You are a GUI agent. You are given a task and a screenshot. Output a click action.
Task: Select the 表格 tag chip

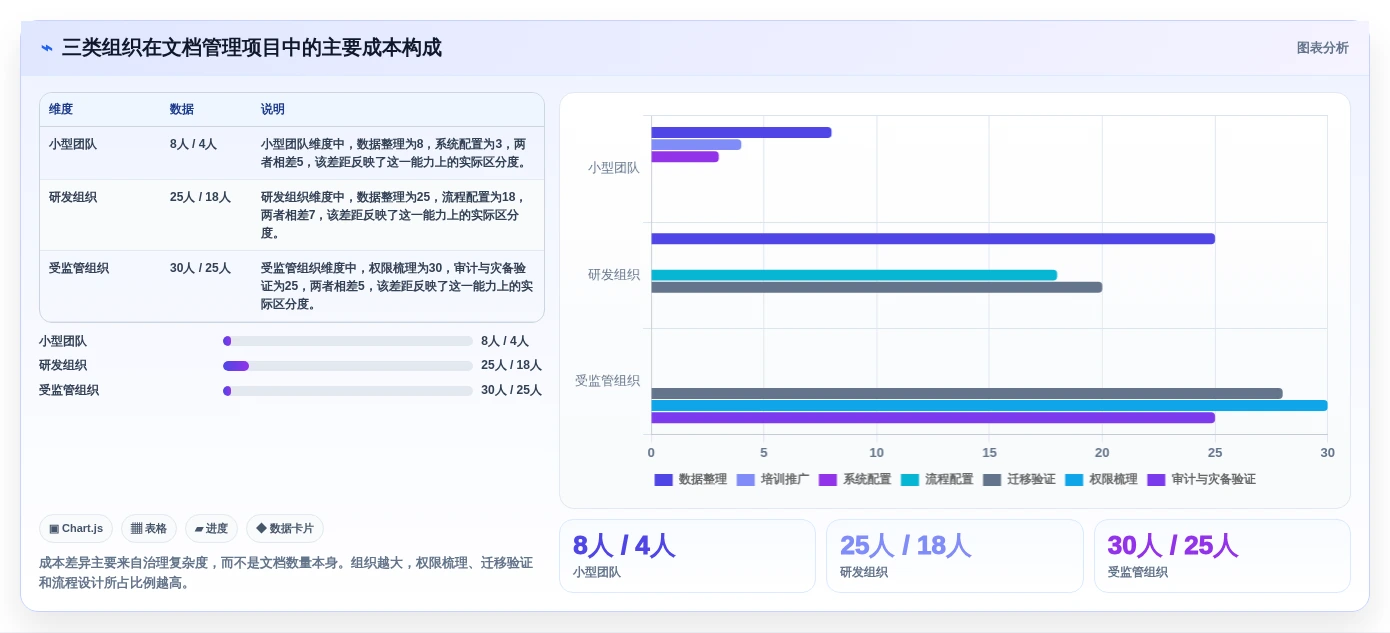149,528
